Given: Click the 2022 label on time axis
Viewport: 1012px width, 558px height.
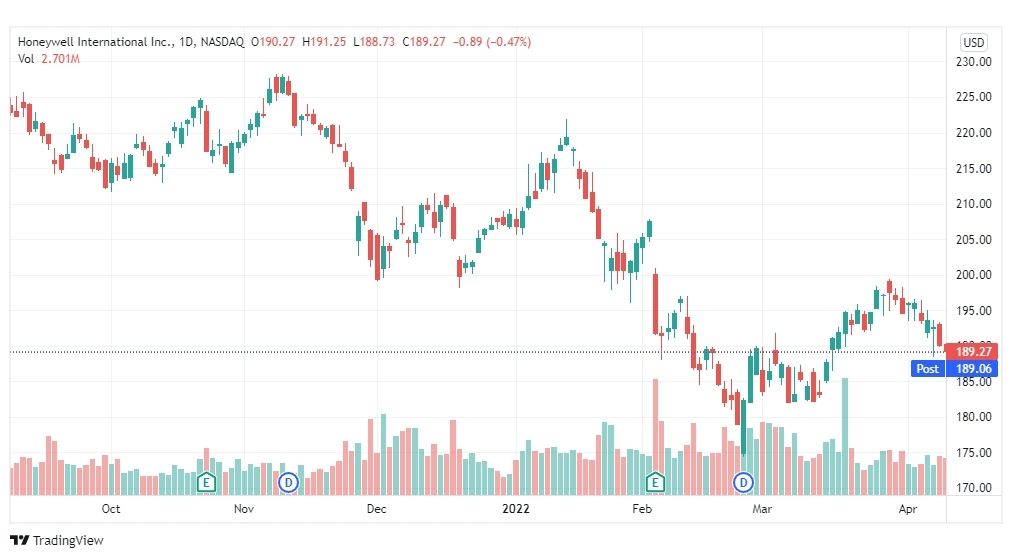Looking at the screenshot, I should pyautogui.click(x=516, y=509).
